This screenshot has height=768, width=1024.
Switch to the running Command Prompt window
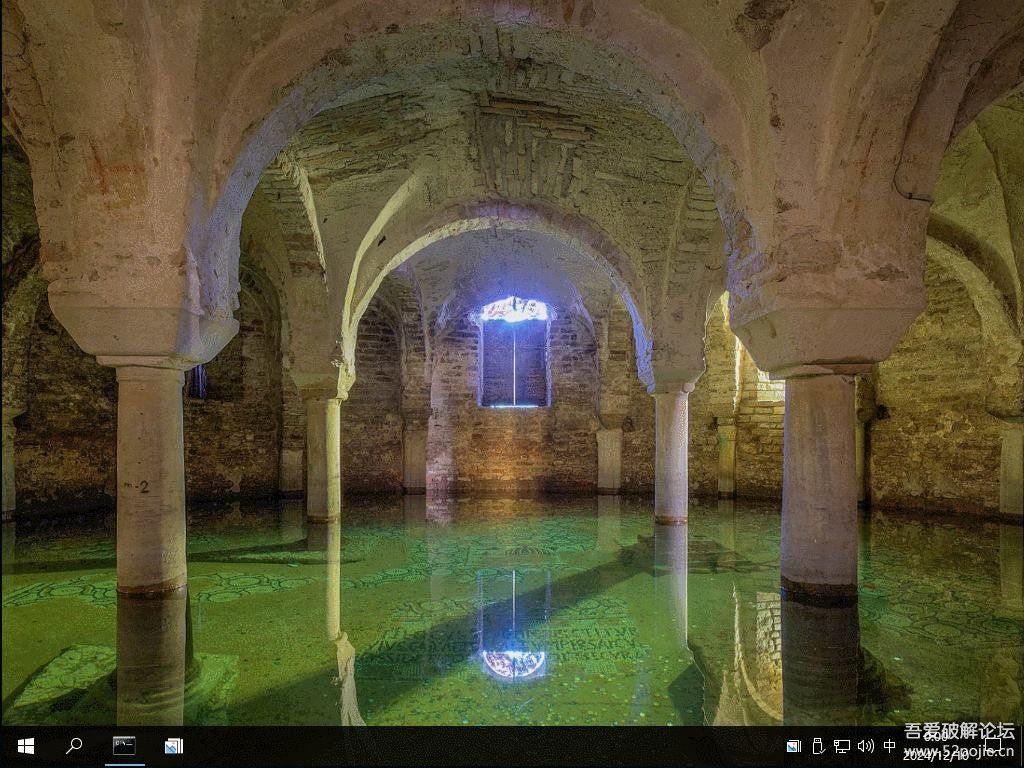click(x=124, y=746)
